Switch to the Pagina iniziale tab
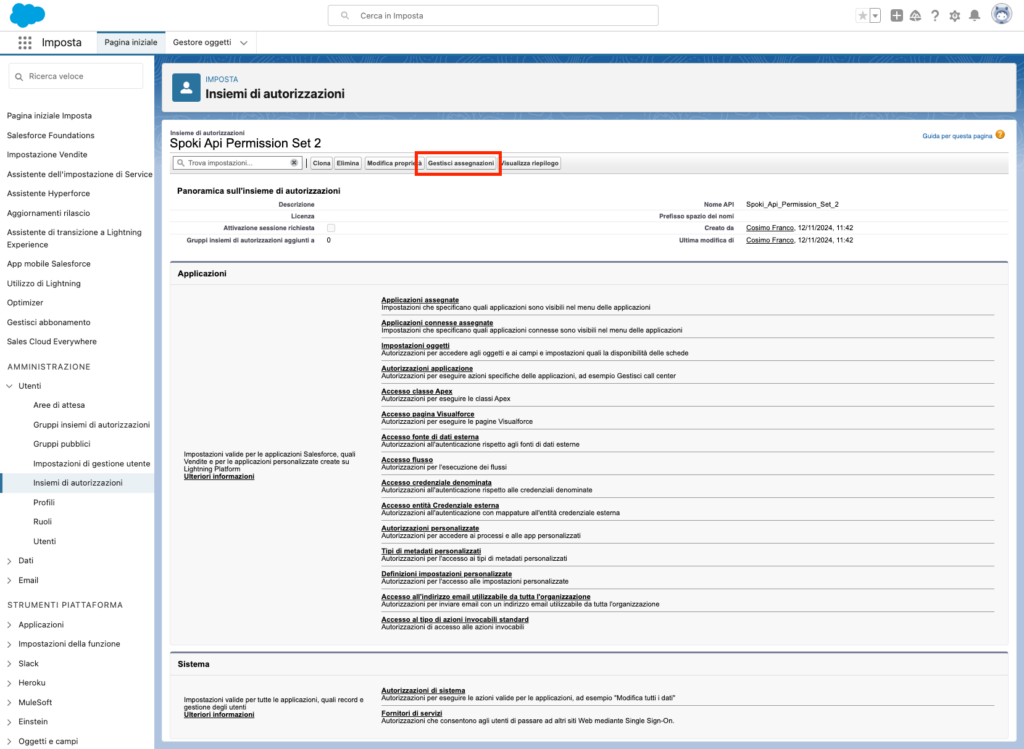The image size is (1024, 749). 130,43
